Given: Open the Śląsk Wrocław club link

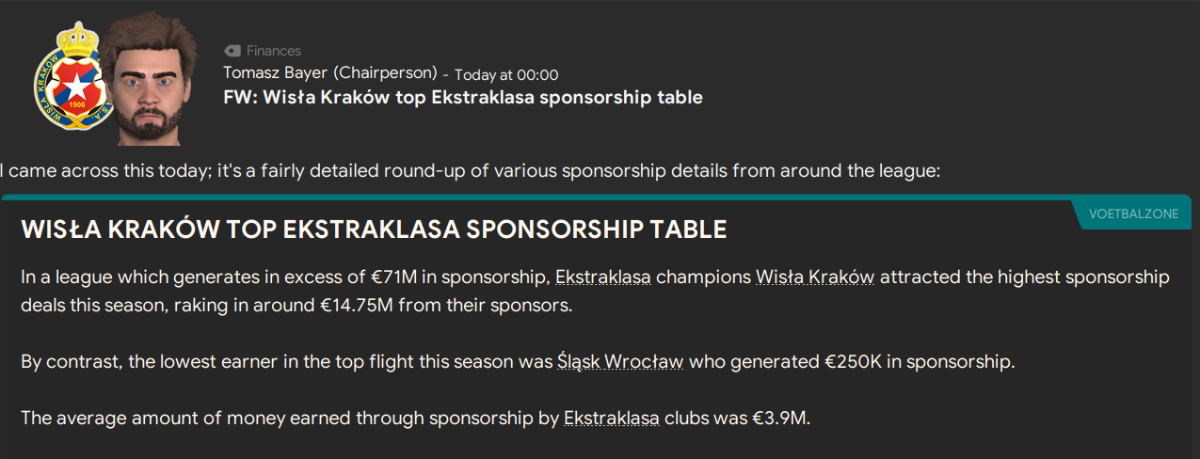Looking at the screenshot, I should [x=620, y=362].
